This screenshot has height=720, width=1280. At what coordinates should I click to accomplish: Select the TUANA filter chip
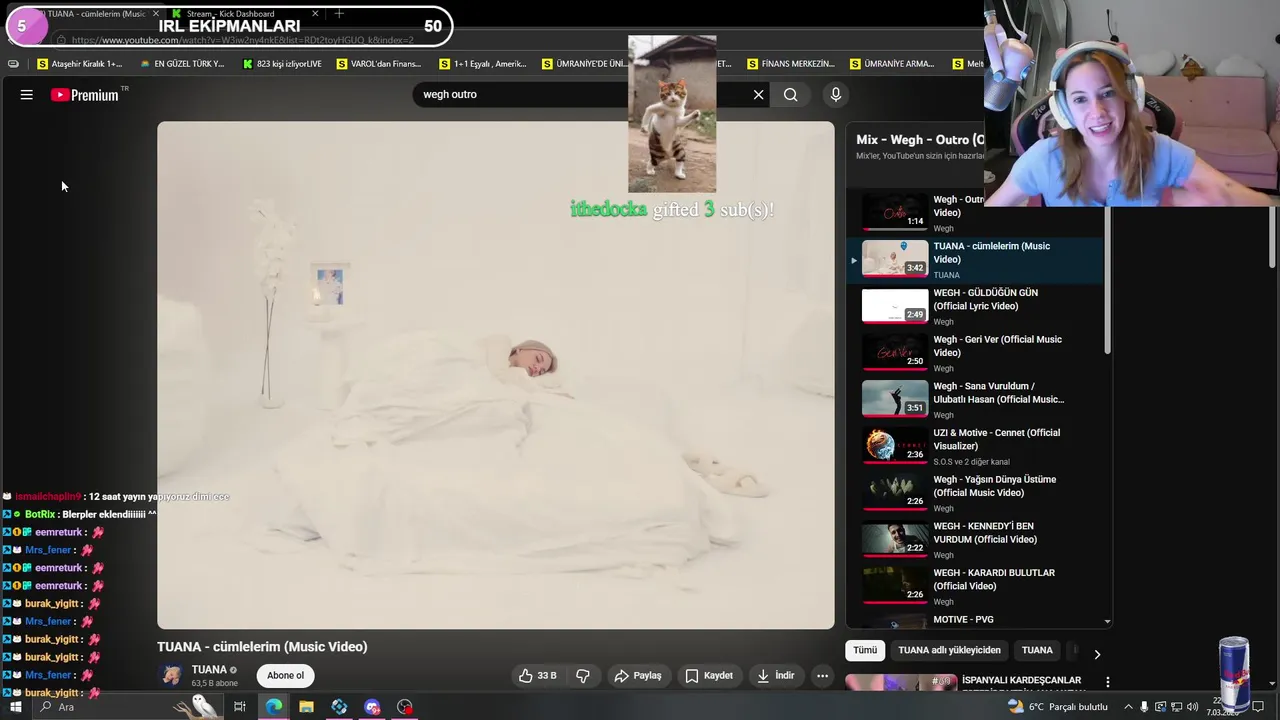click(x=1037, y=650)
